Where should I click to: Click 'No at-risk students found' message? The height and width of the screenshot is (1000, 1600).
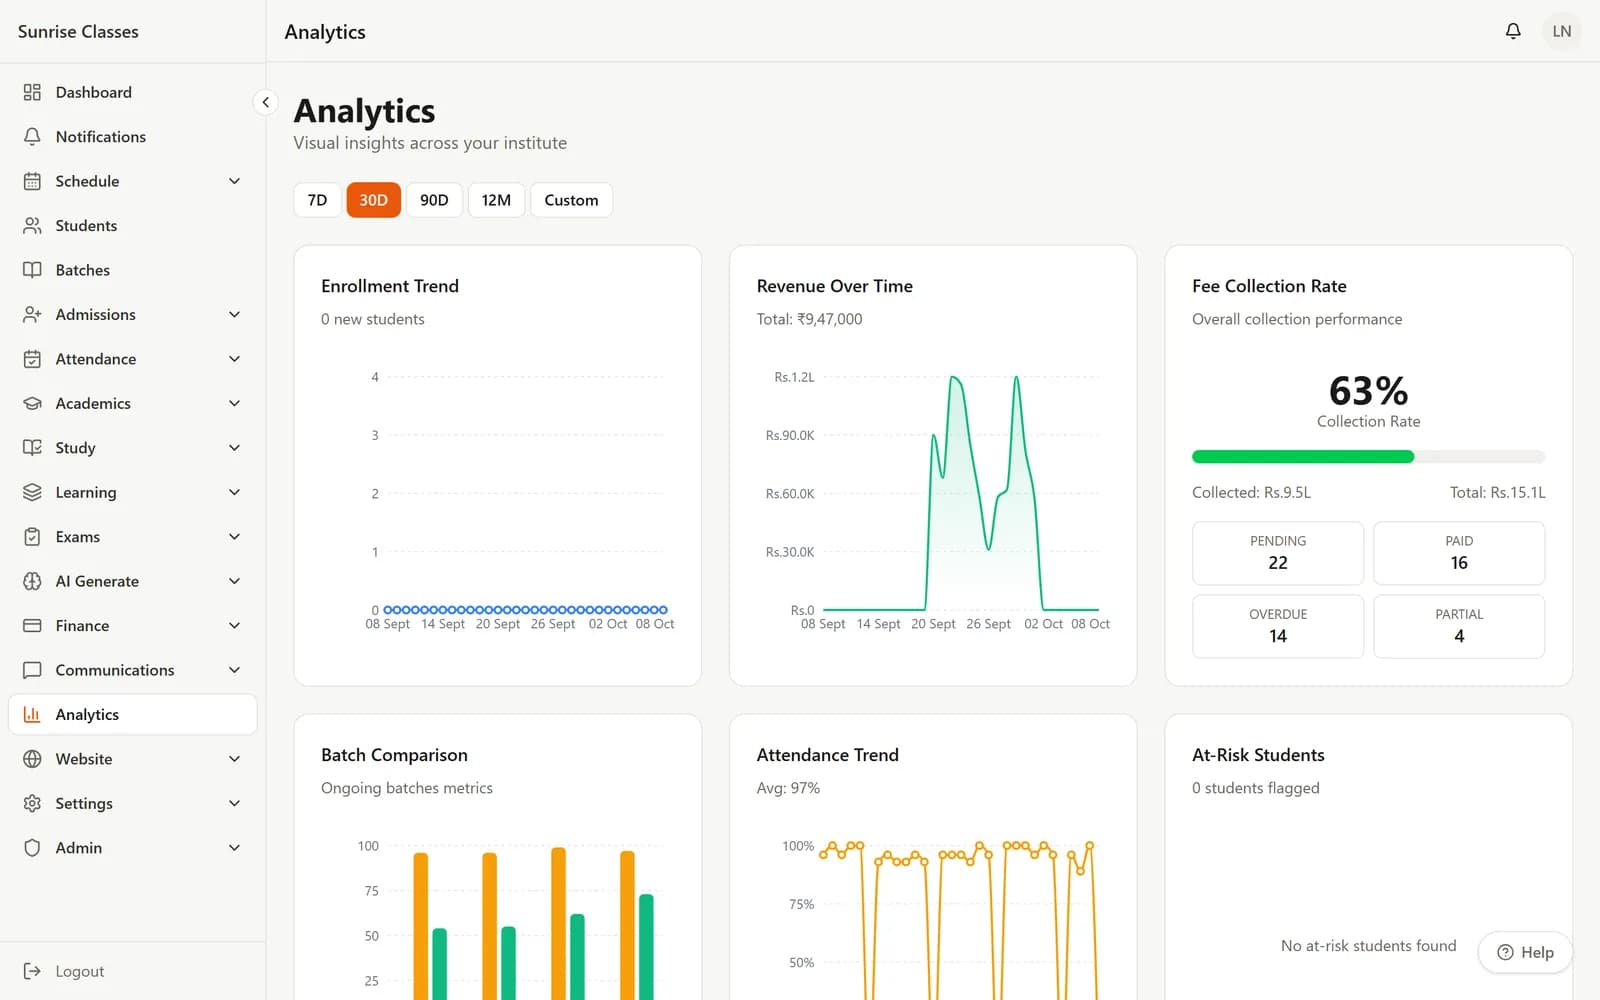[1368, 946]
